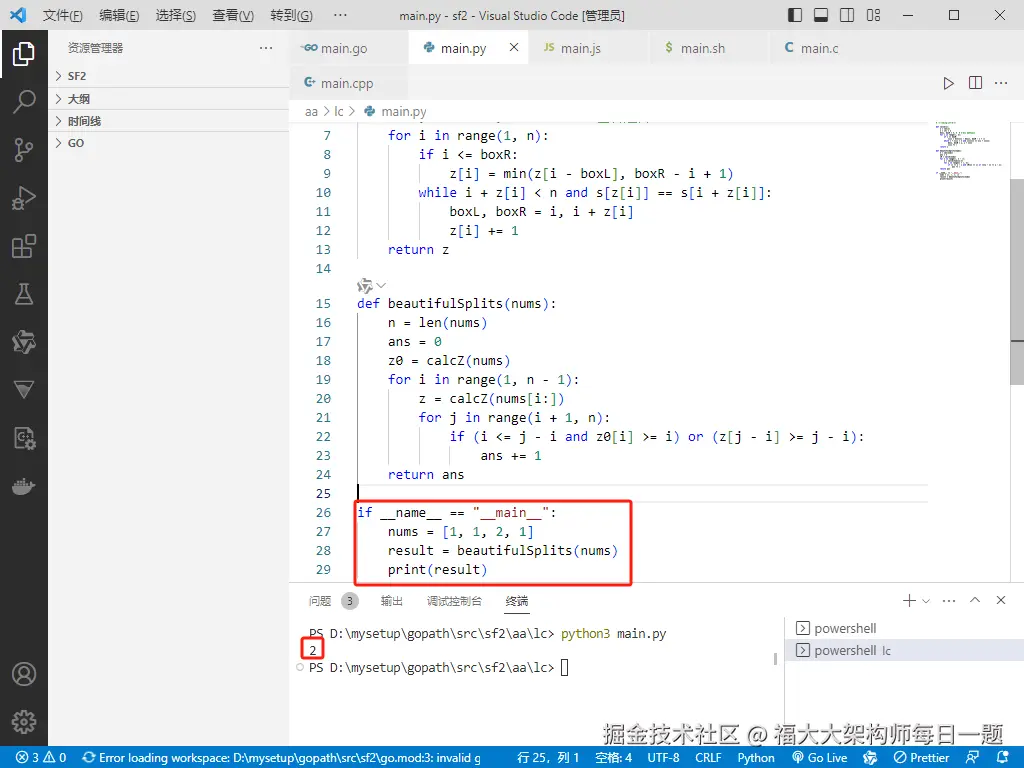Open the Manage gear icon
Viewport: 1024px width, 768px height.
(x=24, y=722)
